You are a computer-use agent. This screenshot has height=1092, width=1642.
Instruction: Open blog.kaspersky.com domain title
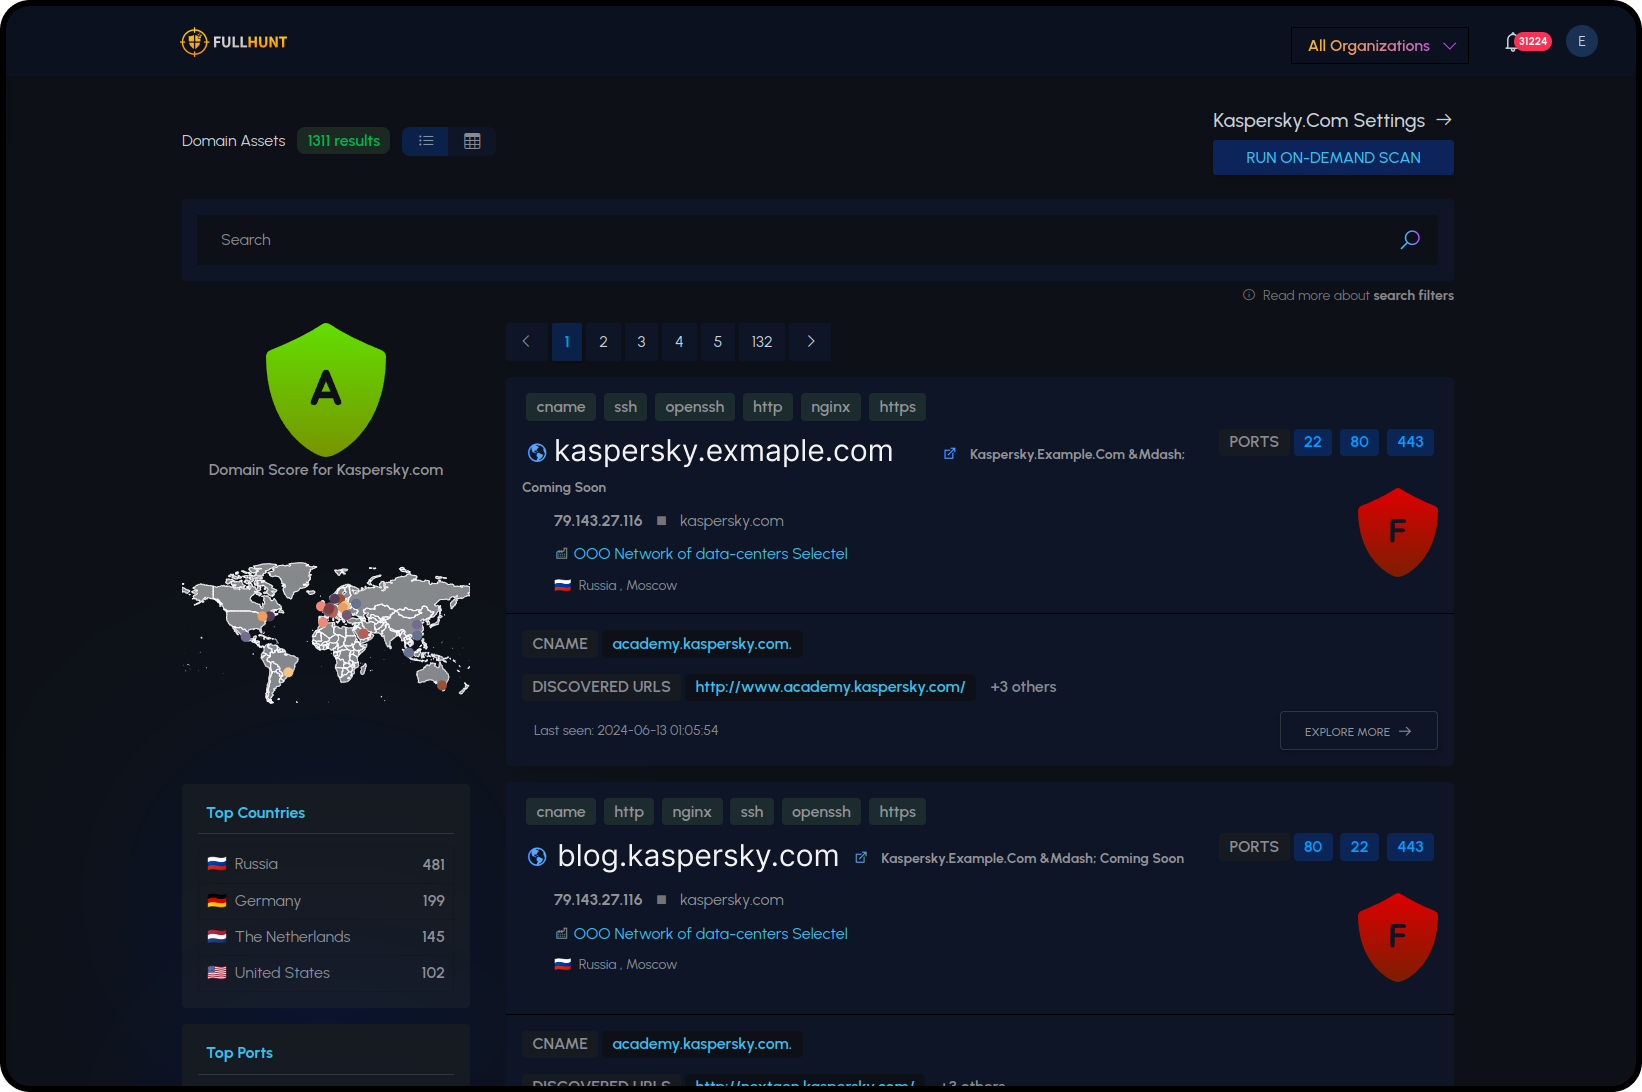click(698, 856)
